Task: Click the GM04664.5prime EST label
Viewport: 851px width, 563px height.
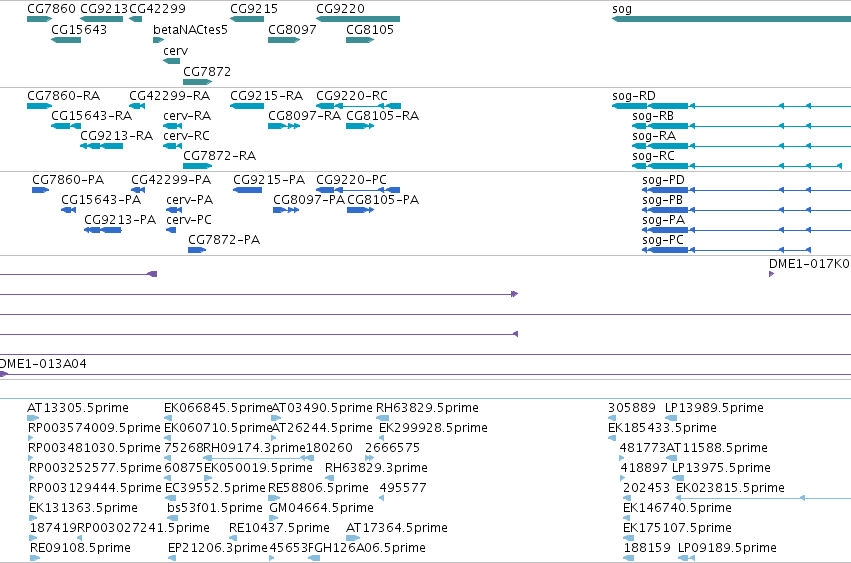Action: [321, 509]
